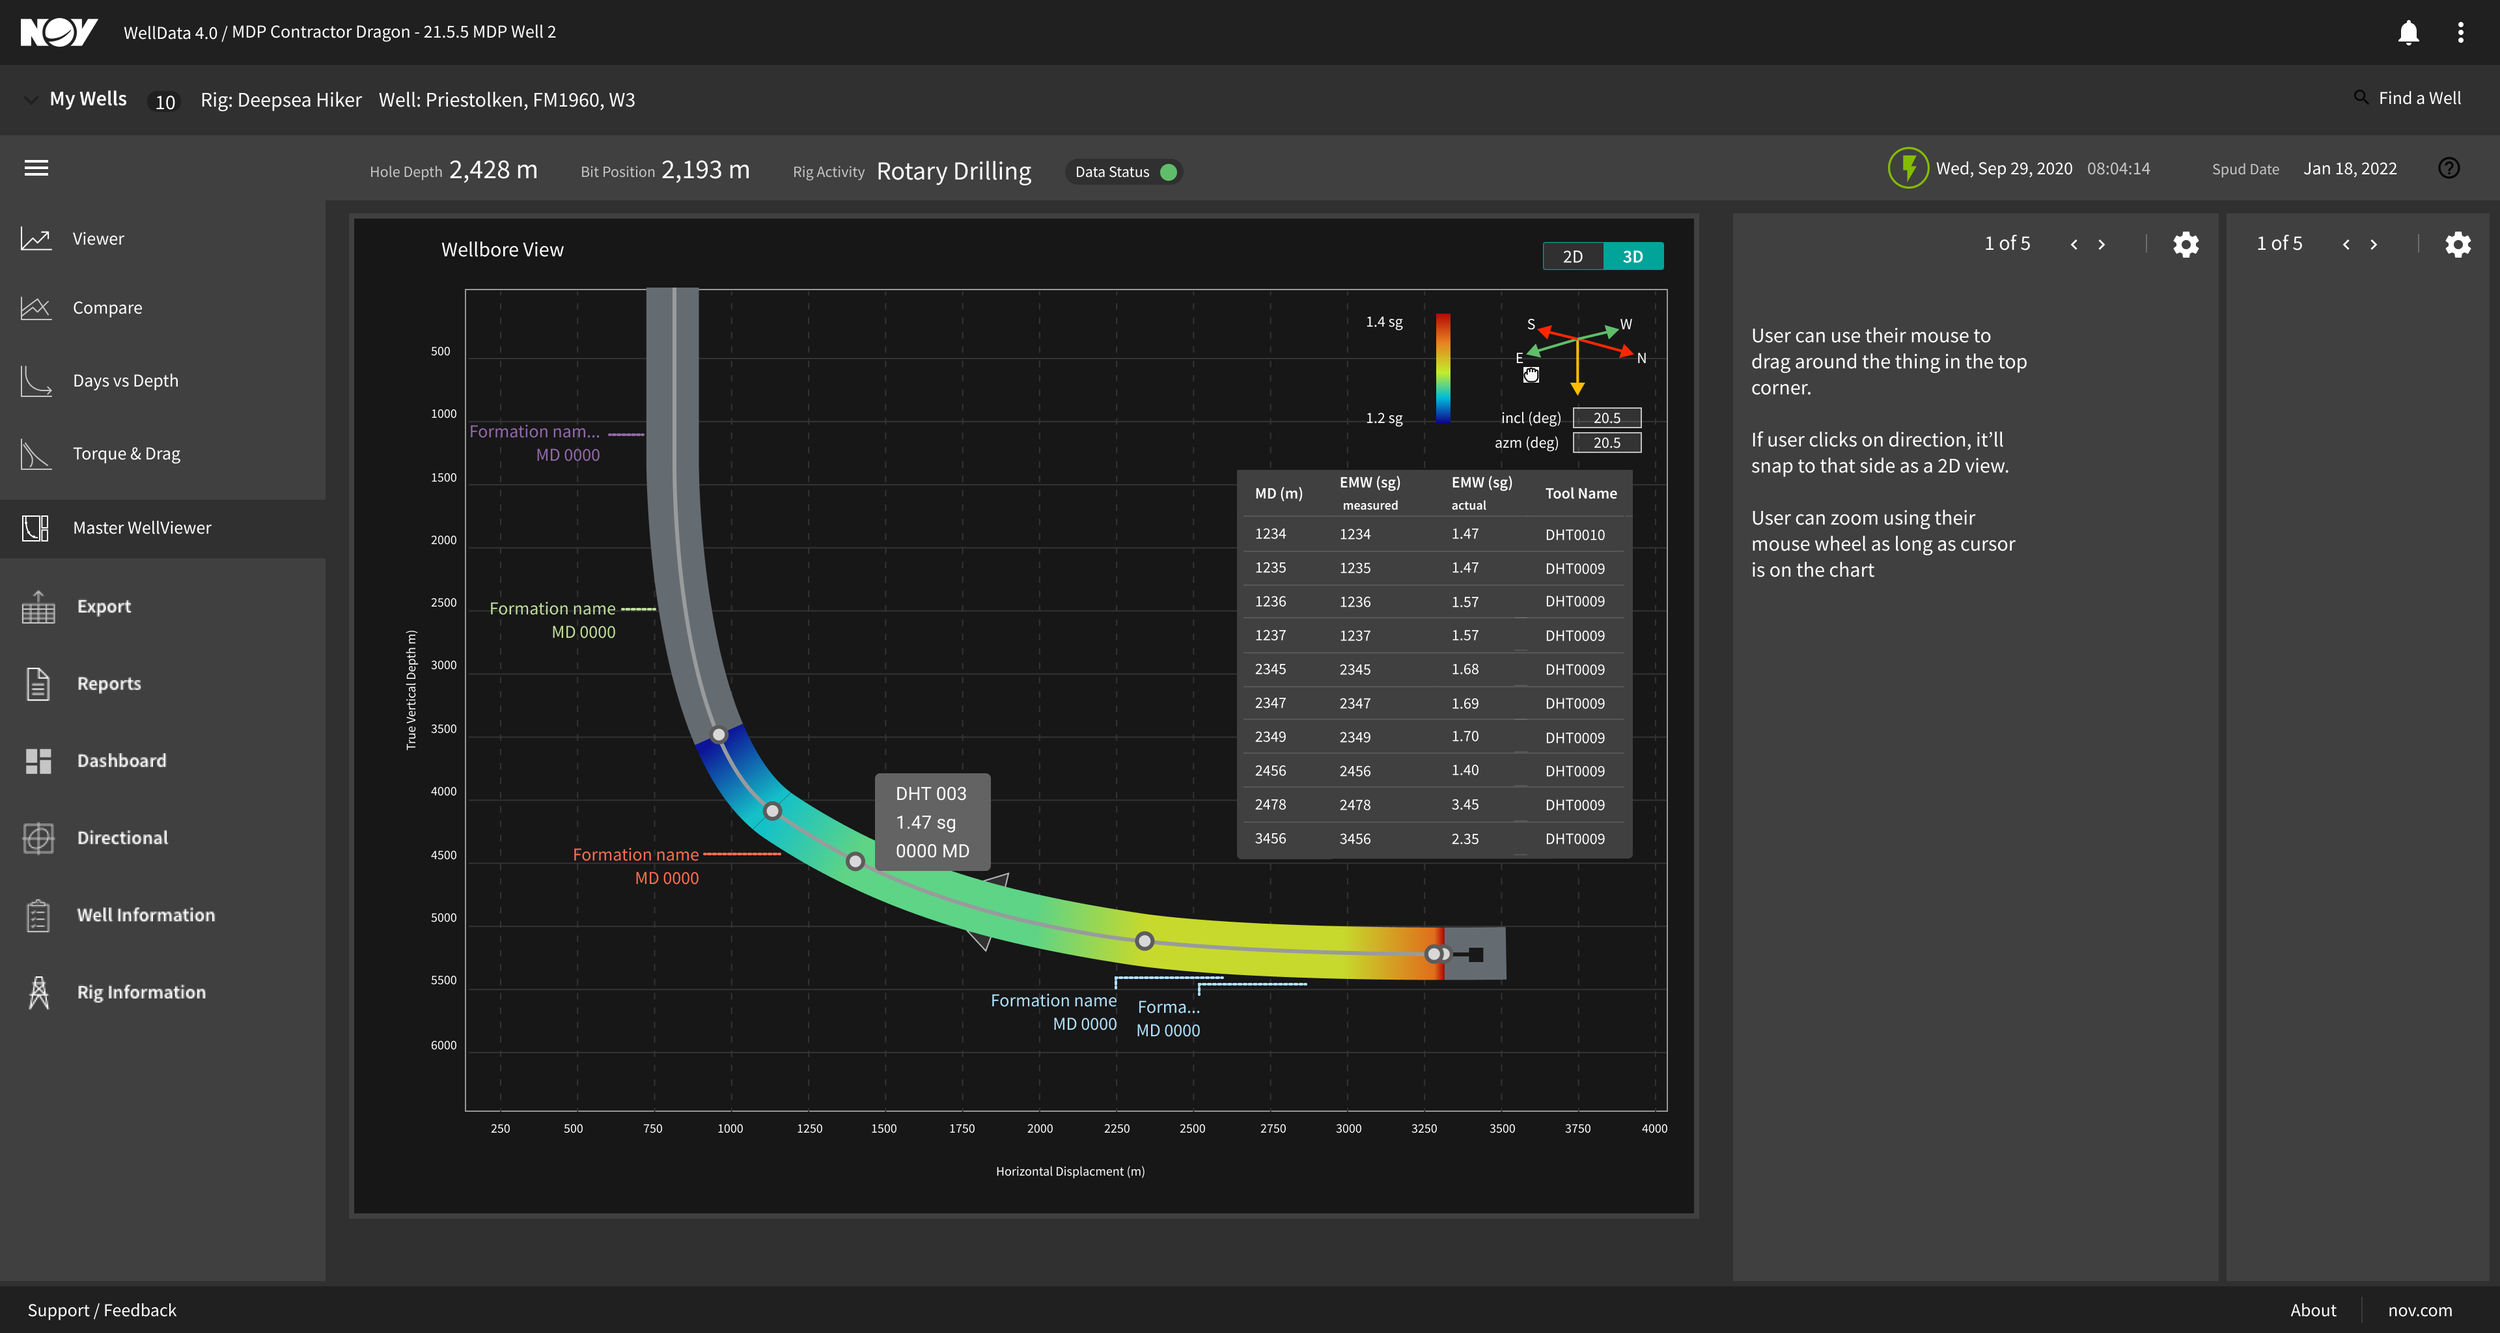Click the Export grid icon
The height and width of the screenshot is (1333, 2500).
38,606
